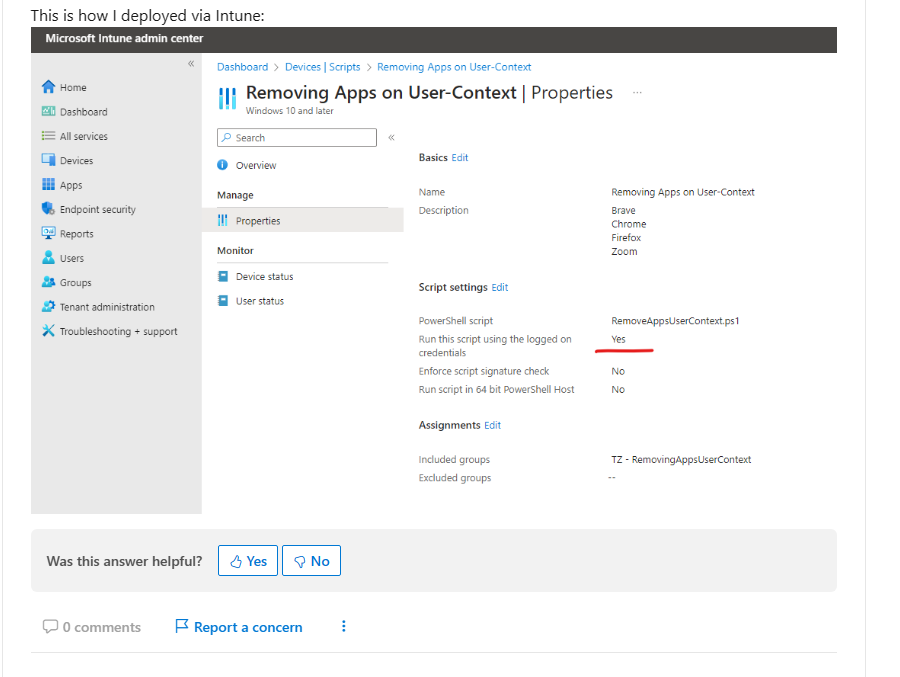The height and width of the screenshot is (677, 900).
Task: Select the Properties sliders icon
Action: 223,220
